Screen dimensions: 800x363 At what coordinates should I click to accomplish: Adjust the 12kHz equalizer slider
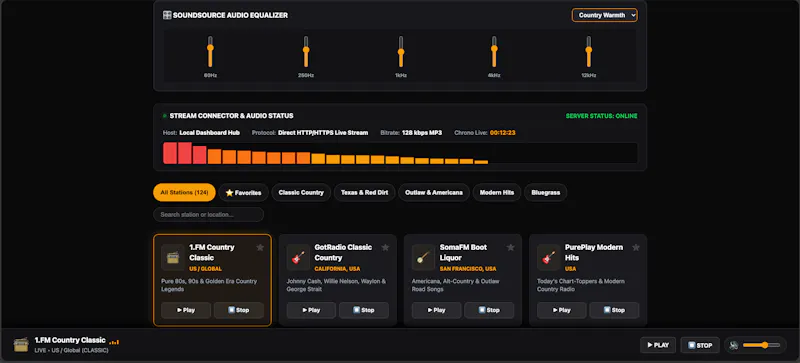(588, 51)
